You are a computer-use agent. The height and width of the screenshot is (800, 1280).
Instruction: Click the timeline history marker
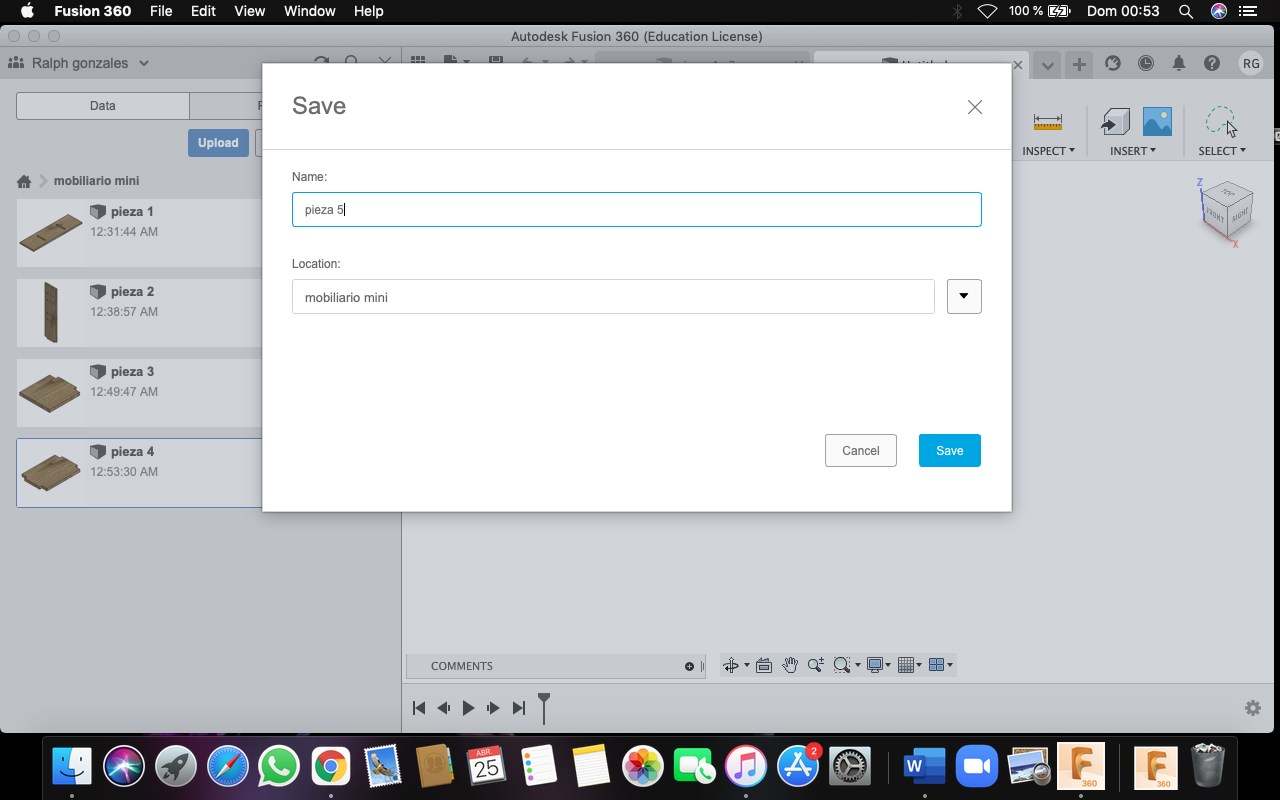[x=544, y=708]
